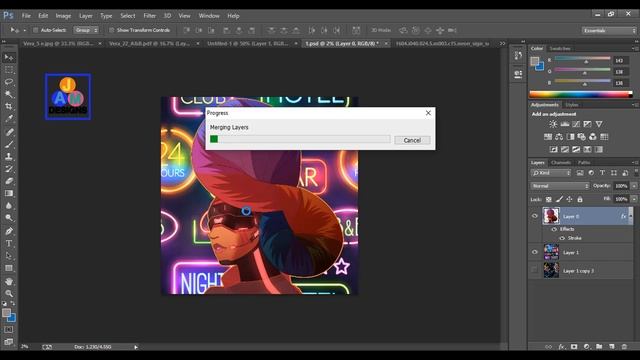The image size is (640, 360).
Task: Click the foreground color swatch in the toolbox
Action: 6,313
